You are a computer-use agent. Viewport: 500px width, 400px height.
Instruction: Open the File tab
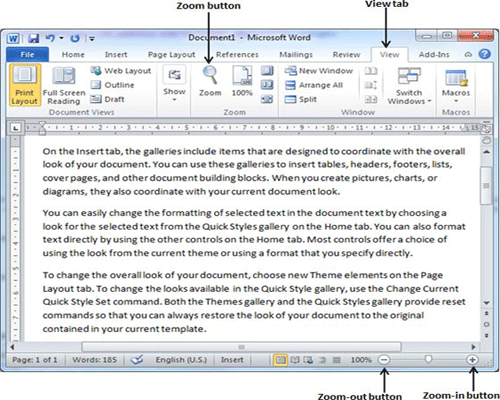pos(27,55)
